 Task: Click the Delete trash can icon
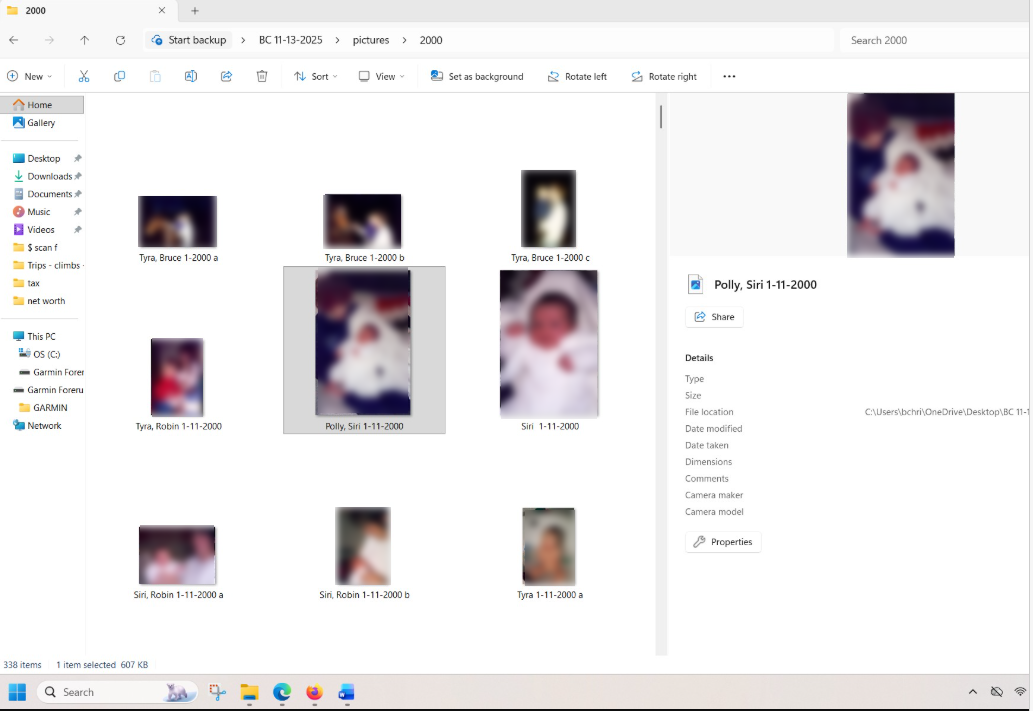coord(262,76)
